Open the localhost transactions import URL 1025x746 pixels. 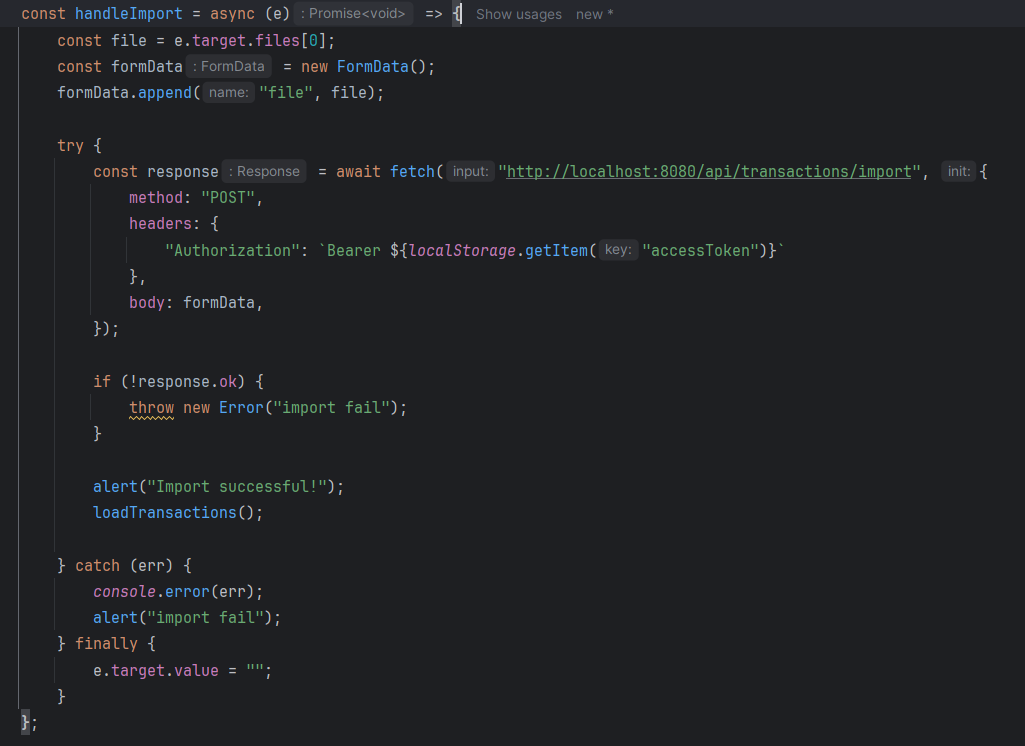point(710,171)
